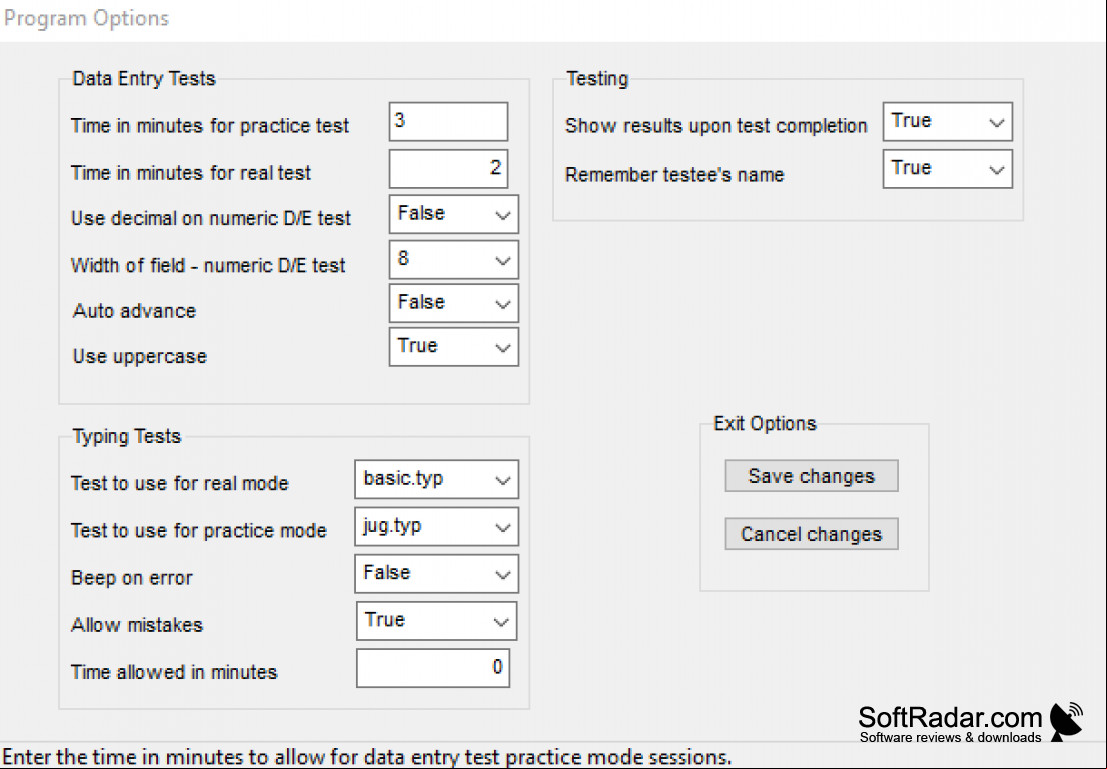Open the 'Remember testee's name' dropdown
Viewport: 1107px width, 769px height.
click(x=947, y=169)
